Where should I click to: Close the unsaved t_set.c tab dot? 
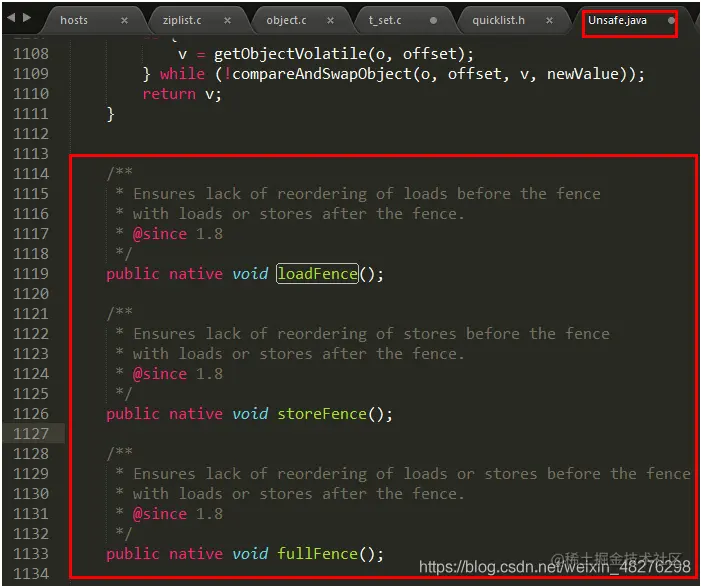tap(433, 21)
